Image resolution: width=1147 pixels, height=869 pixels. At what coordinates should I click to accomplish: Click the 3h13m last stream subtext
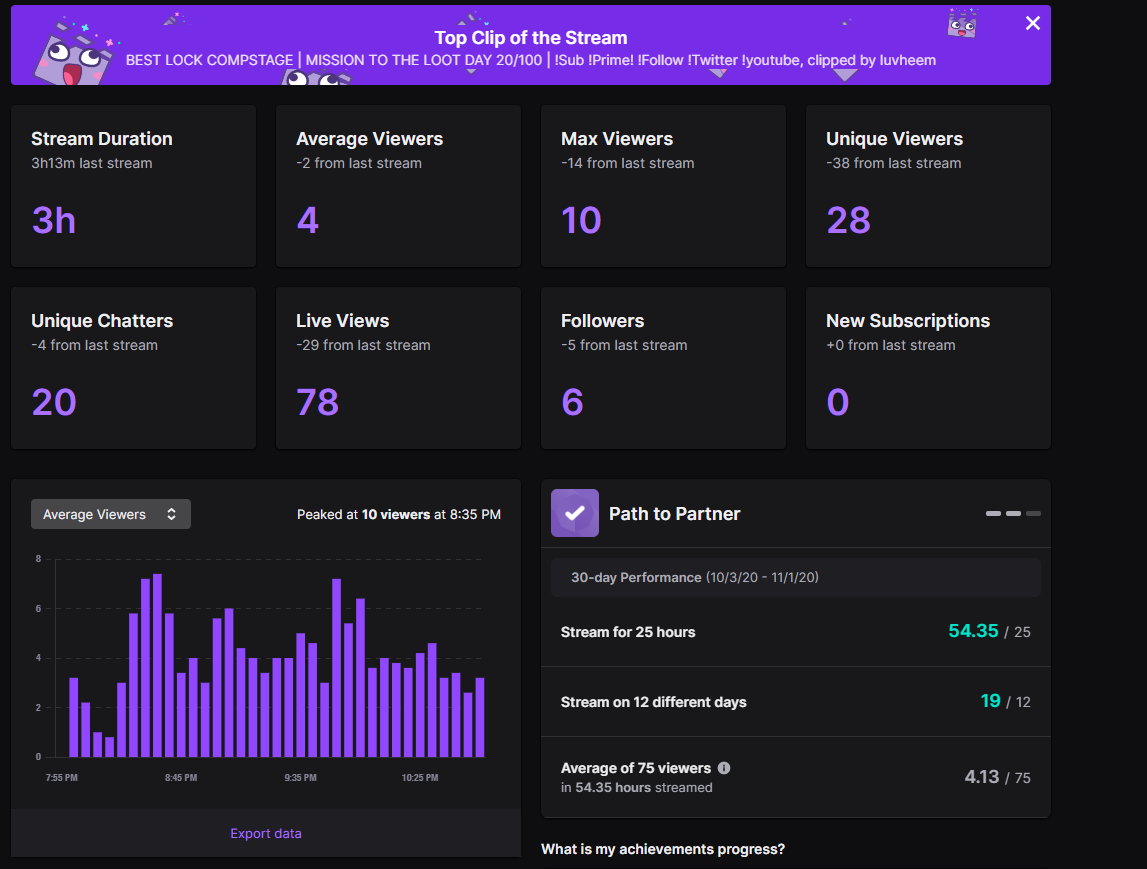pos(91,163)
